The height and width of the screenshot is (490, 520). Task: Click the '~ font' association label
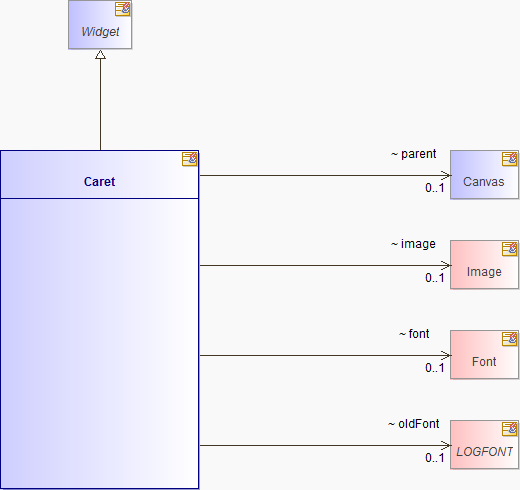point(414,334)
